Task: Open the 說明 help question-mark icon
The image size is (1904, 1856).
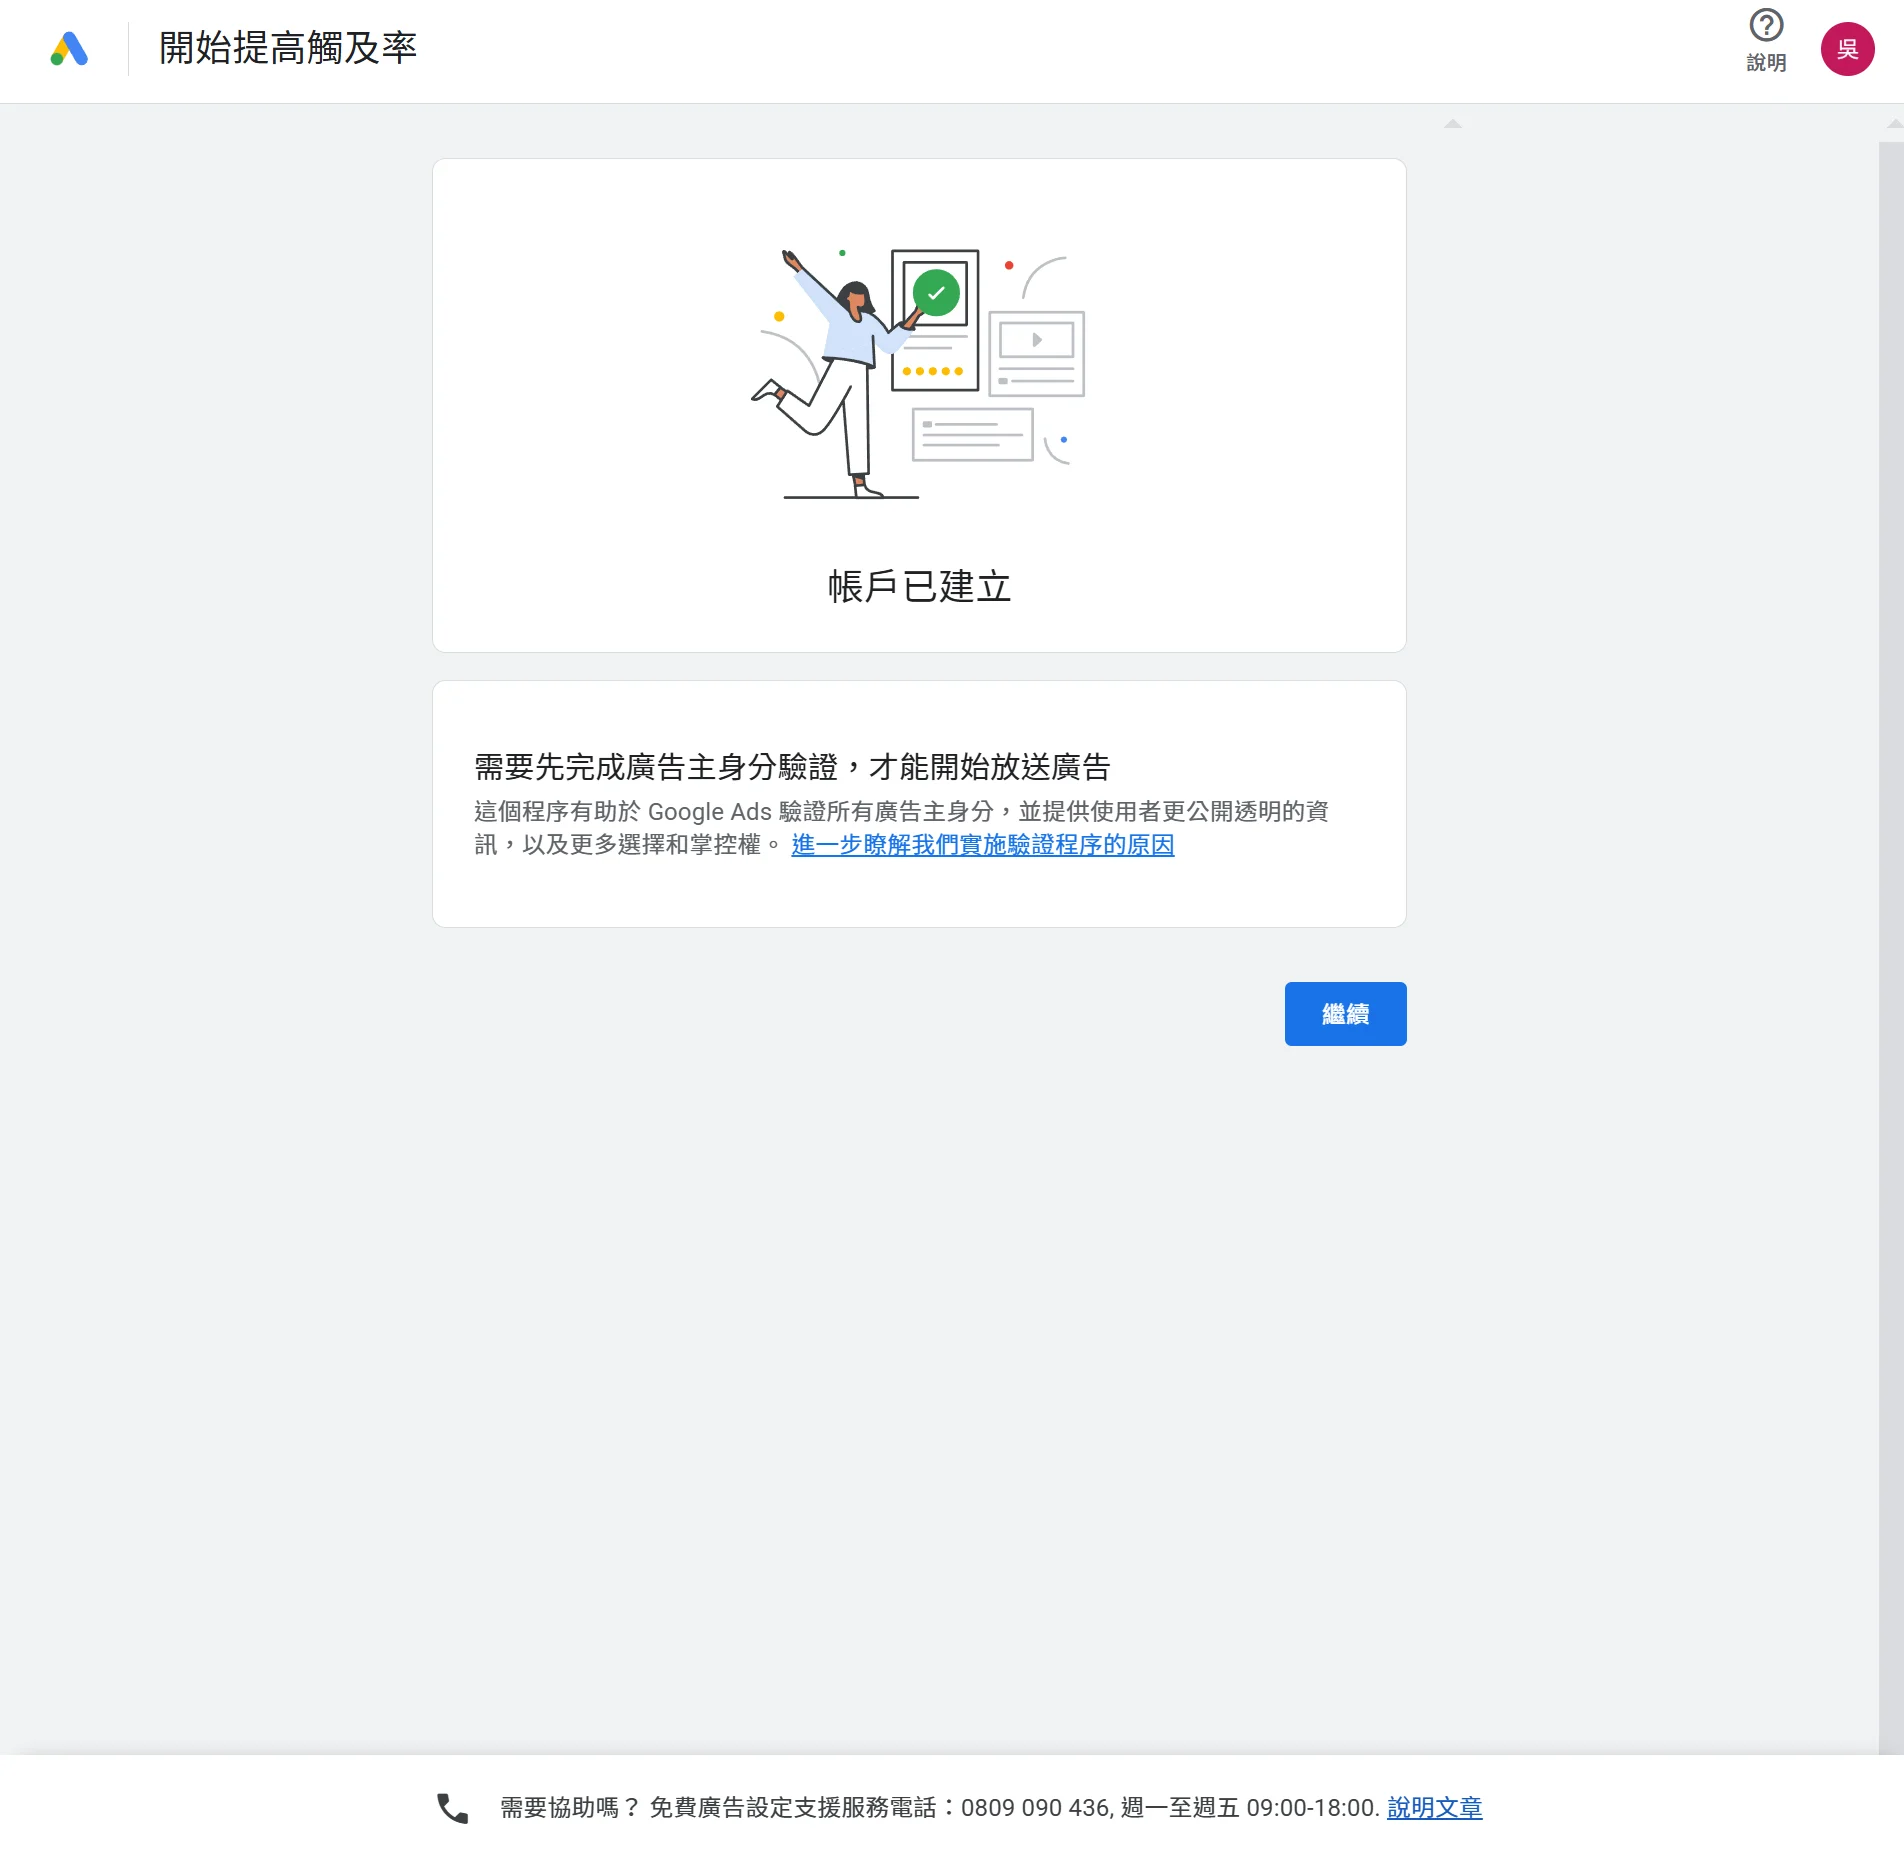Action: [x=1766, y=26]
